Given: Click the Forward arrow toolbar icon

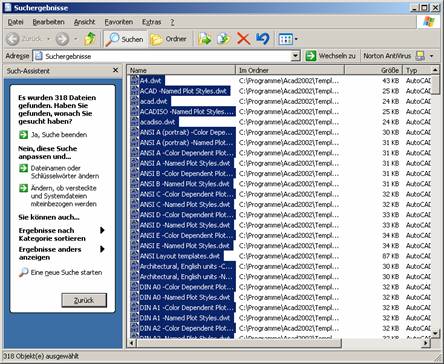Looking at the screenshot, I should 62,39.
